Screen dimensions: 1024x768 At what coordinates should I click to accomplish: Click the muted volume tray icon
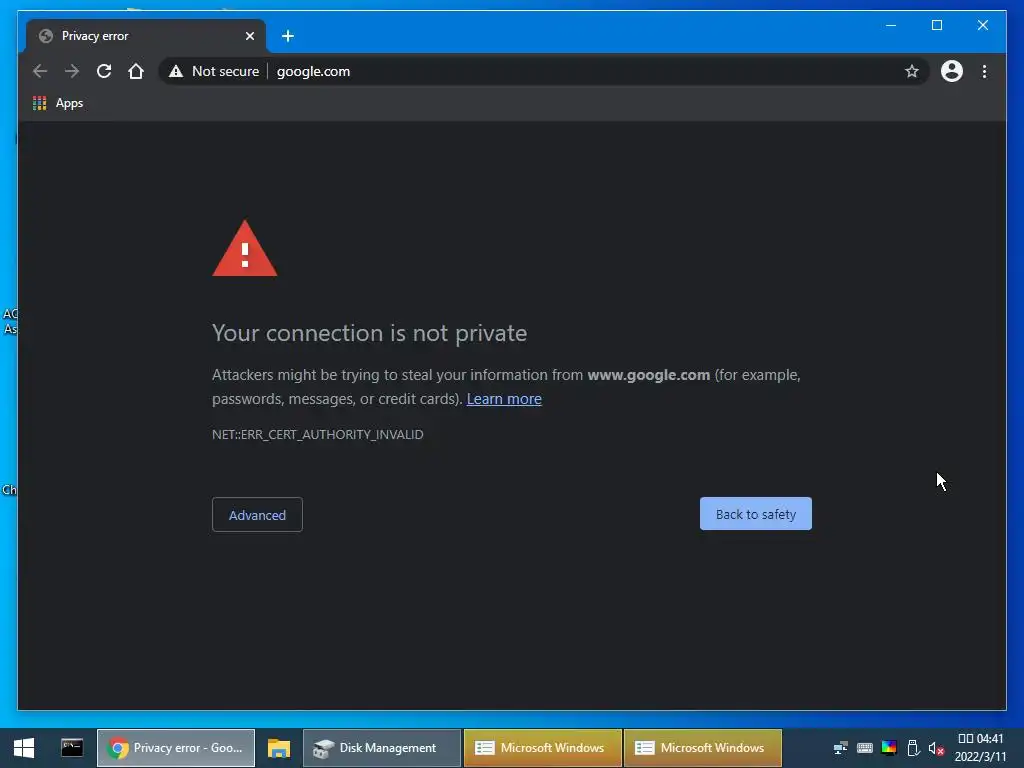pos(936,748)
